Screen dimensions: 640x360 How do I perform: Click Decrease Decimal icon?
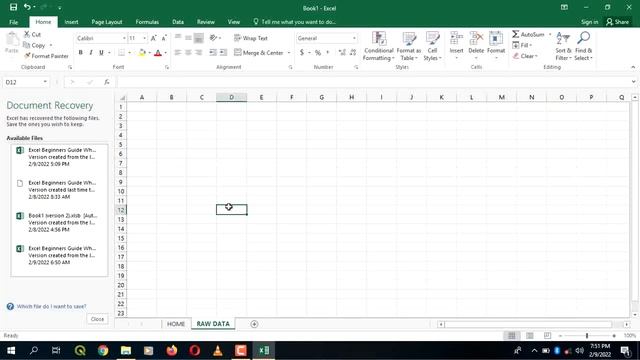coord(353,53)
